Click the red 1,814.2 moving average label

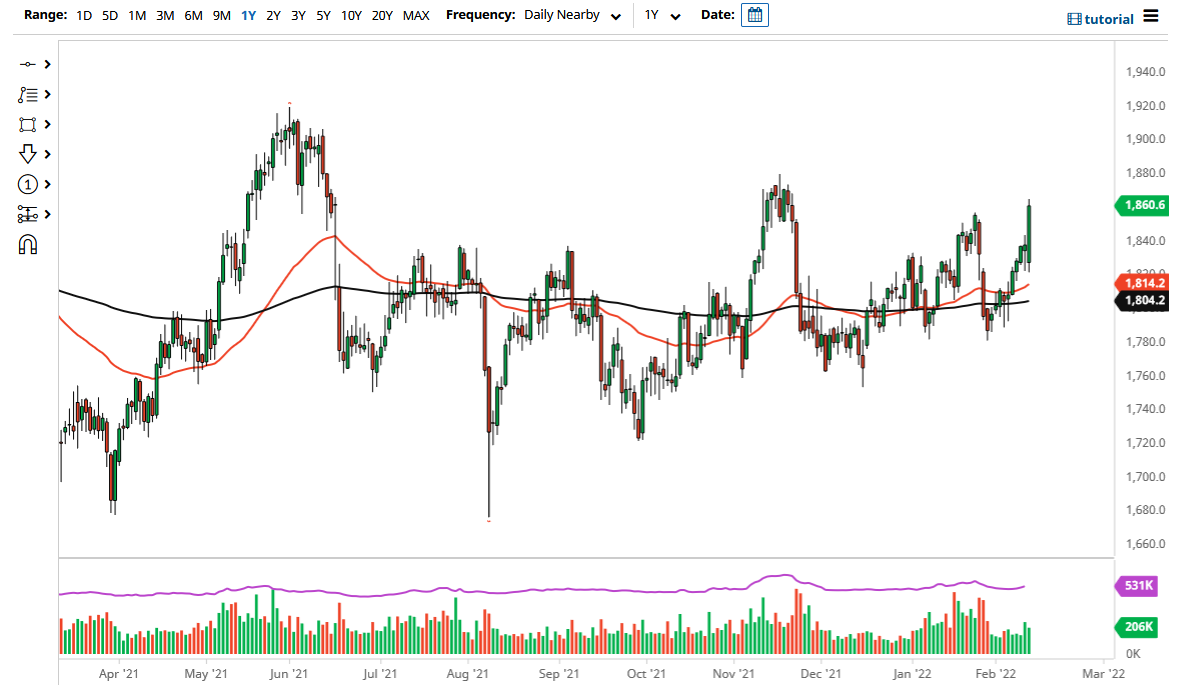(x=1142, y=283)
